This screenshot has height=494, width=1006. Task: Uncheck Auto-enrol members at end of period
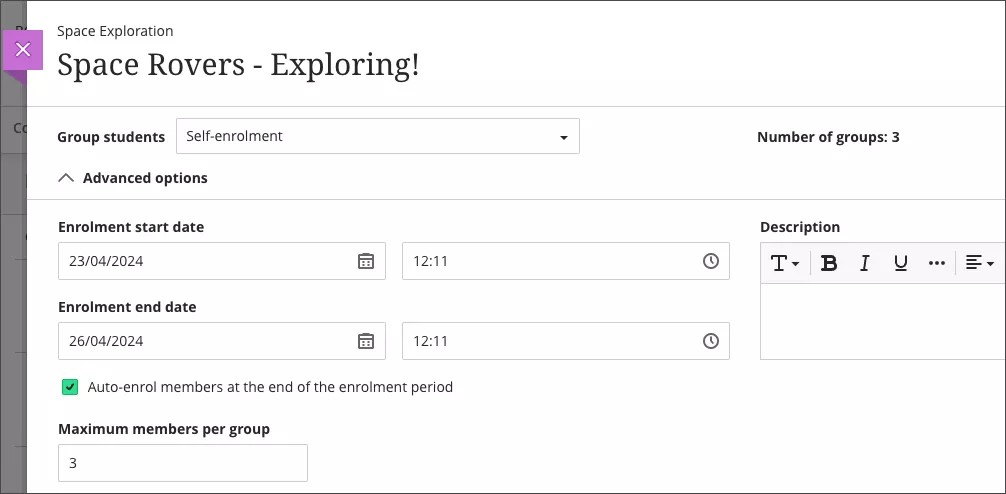coord(70,387)
